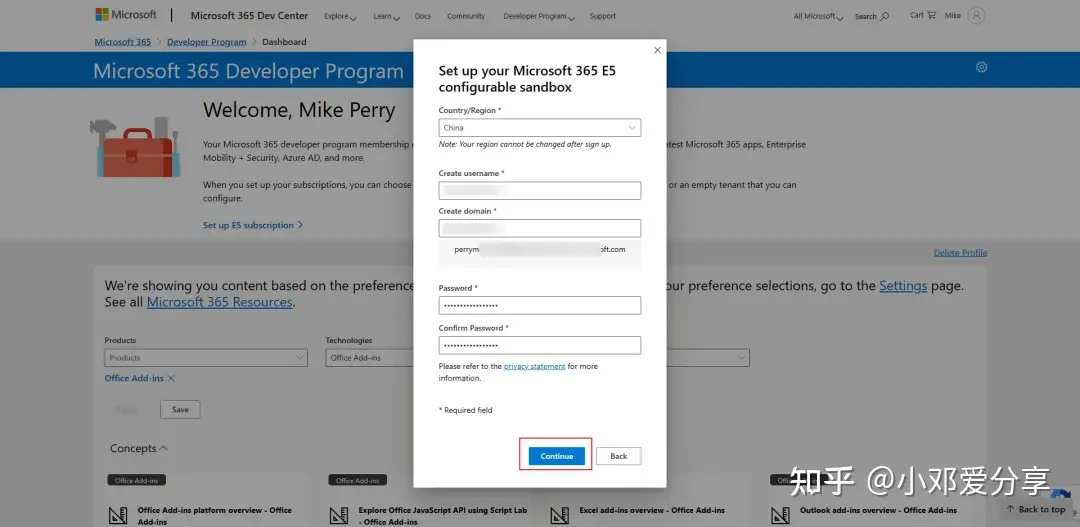Screen dimensions: 1080x527
Task: Focus the Create domain field
Action: tap(540, 228)
